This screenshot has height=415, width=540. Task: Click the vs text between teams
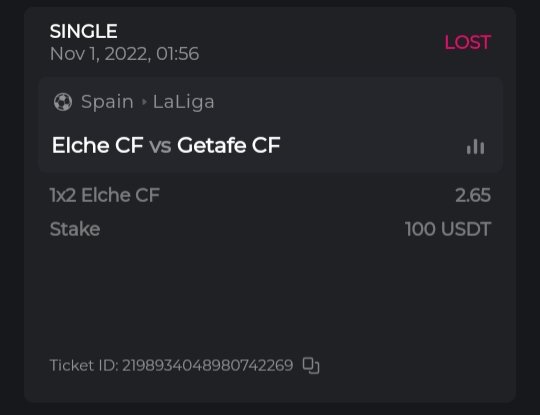(160, 146)
